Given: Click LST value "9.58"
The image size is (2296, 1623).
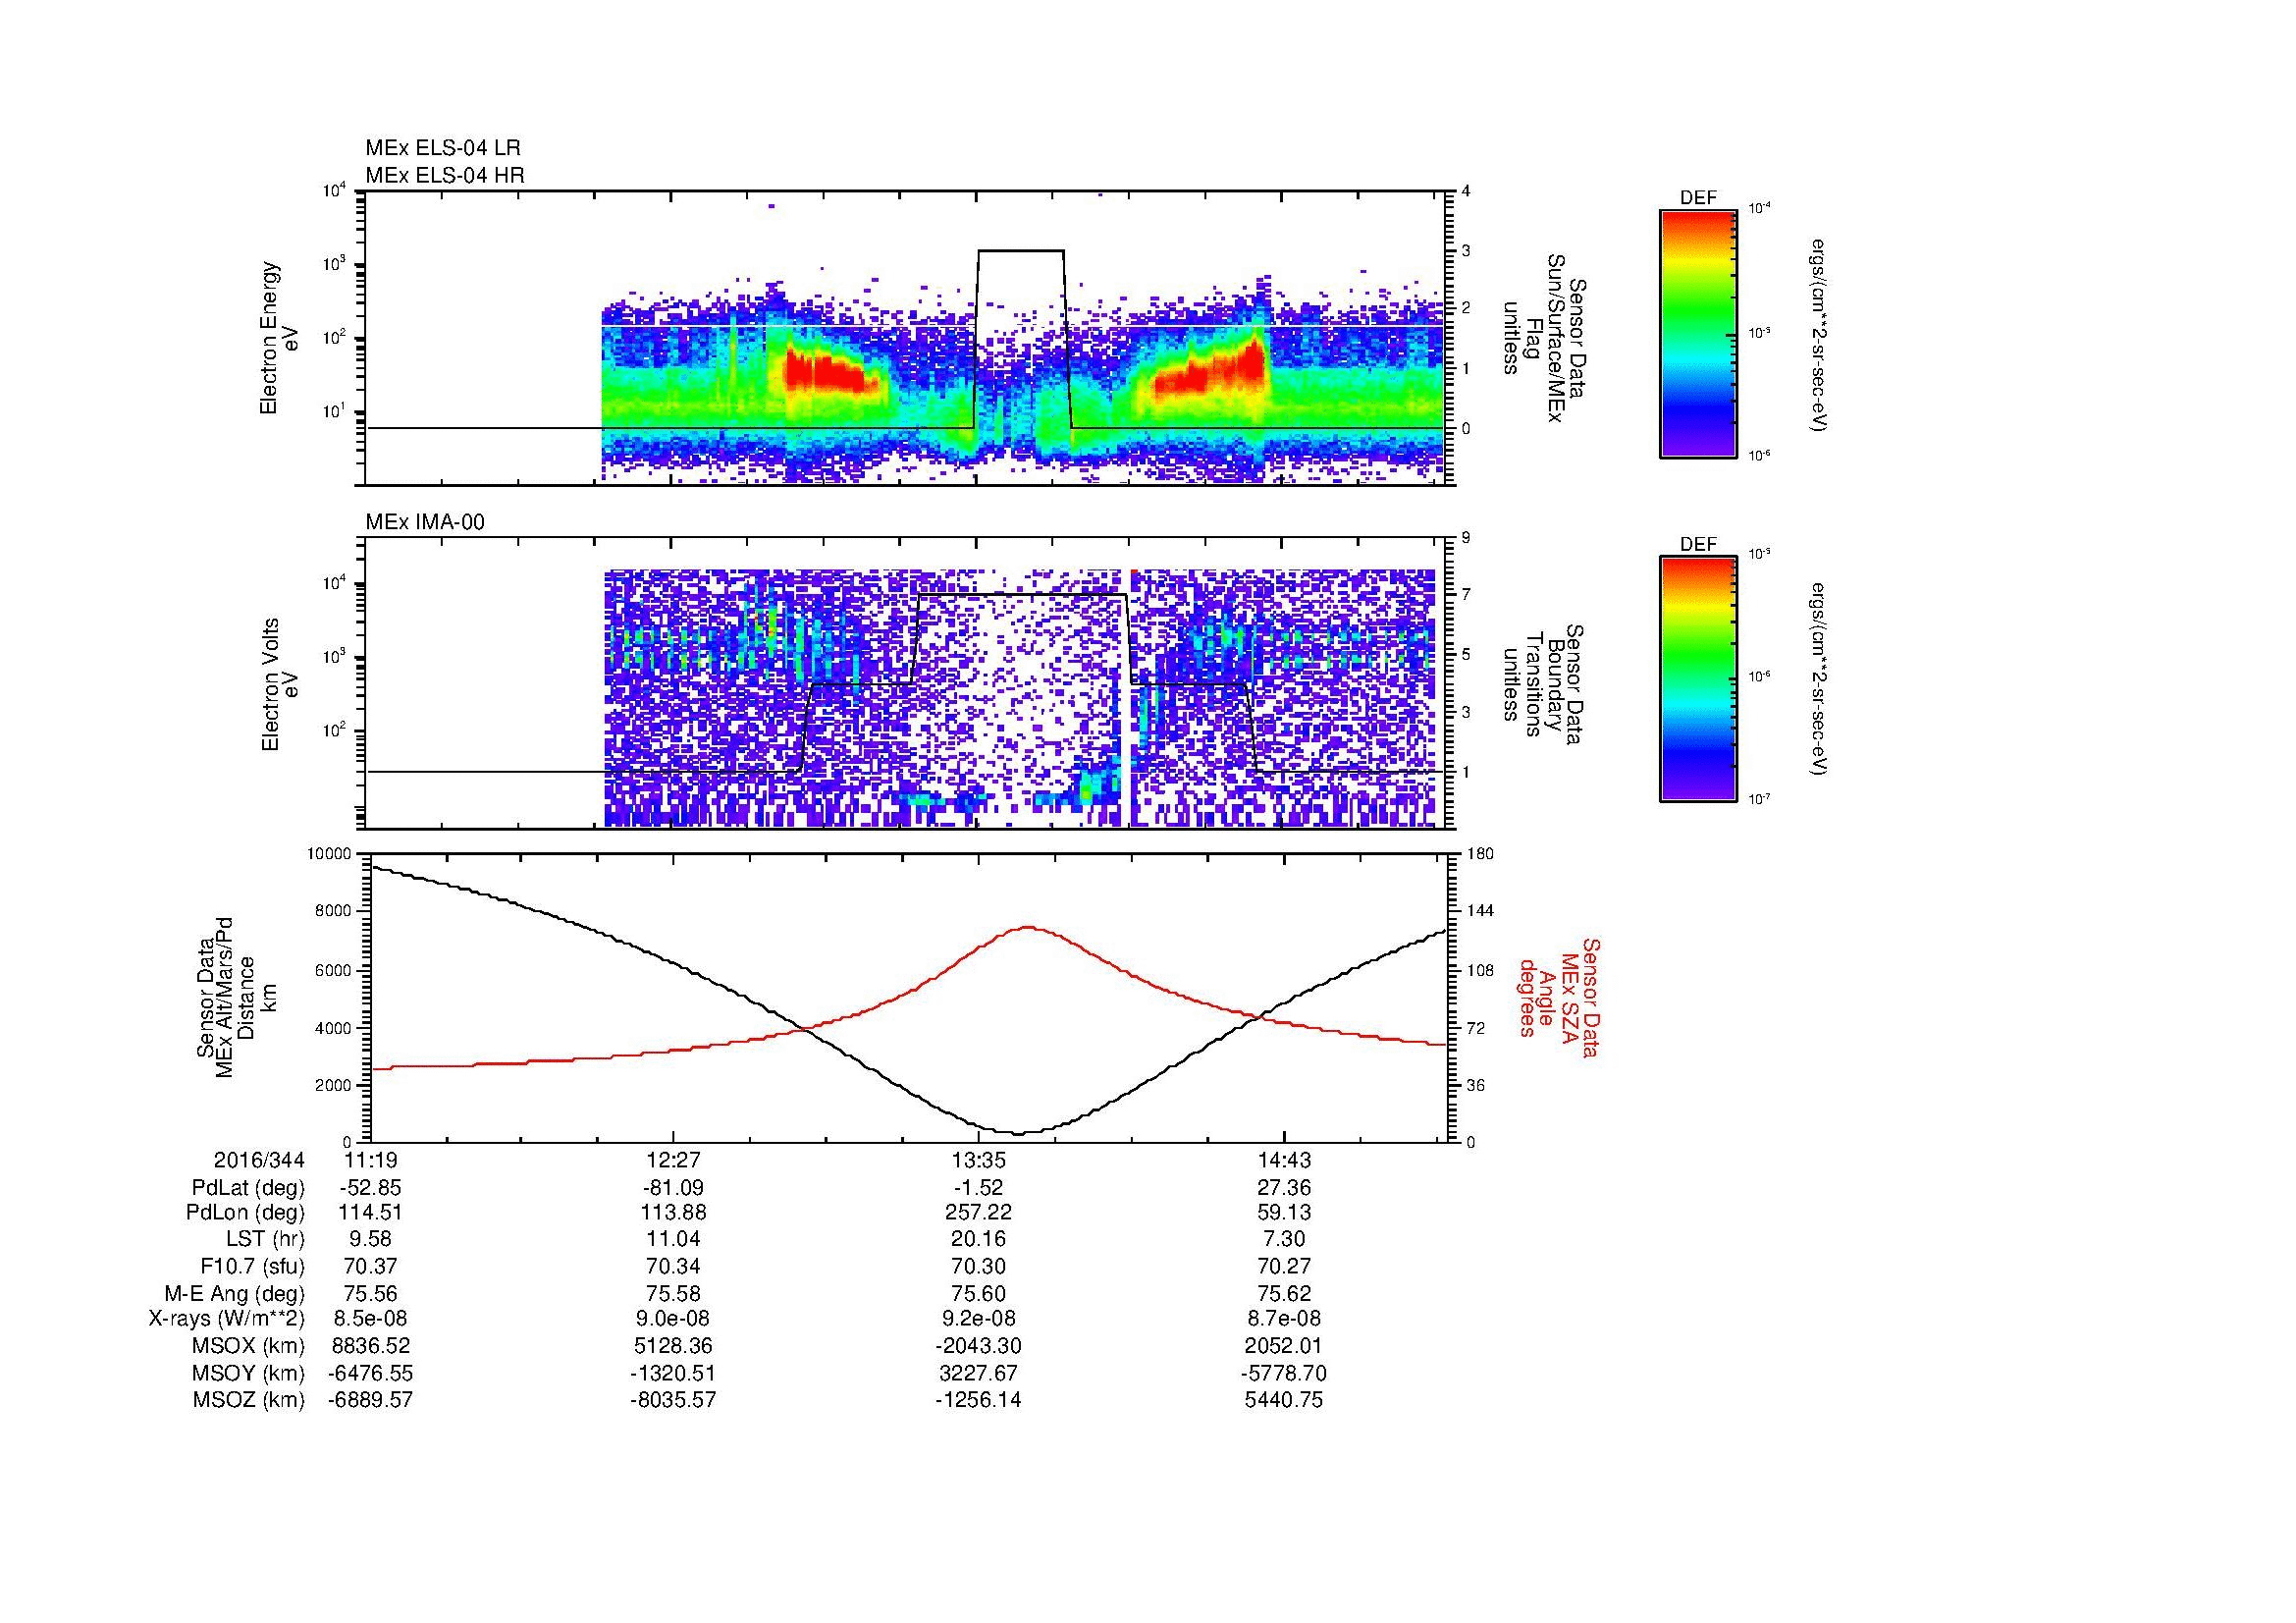Looking at the screenshot, I should coord(371,1240).
